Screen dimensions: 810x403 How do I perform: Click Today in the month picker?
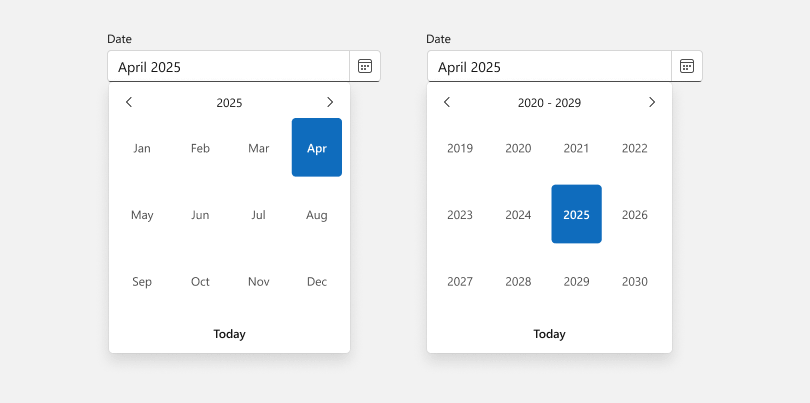click(x=229, y=334)
